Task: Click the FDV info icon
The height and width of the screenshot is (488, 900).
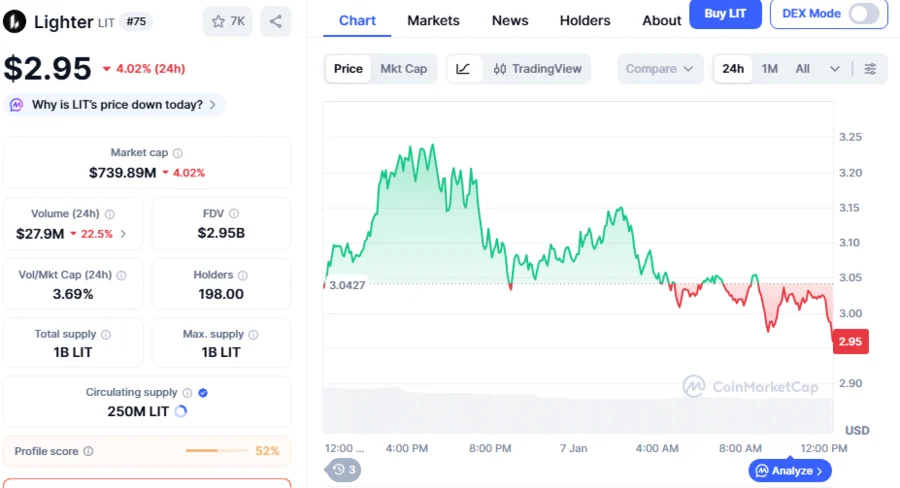Action: pyautogui.click(x=234, y=214)
